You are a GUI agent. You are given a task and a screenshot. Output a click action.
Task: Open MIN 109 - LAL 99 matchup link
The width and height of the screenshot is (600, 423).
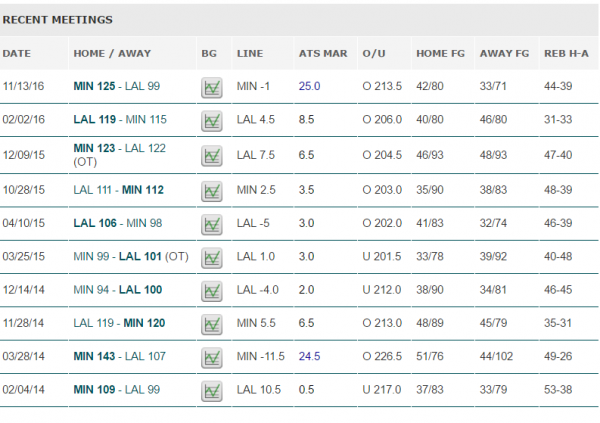[117, 390]
